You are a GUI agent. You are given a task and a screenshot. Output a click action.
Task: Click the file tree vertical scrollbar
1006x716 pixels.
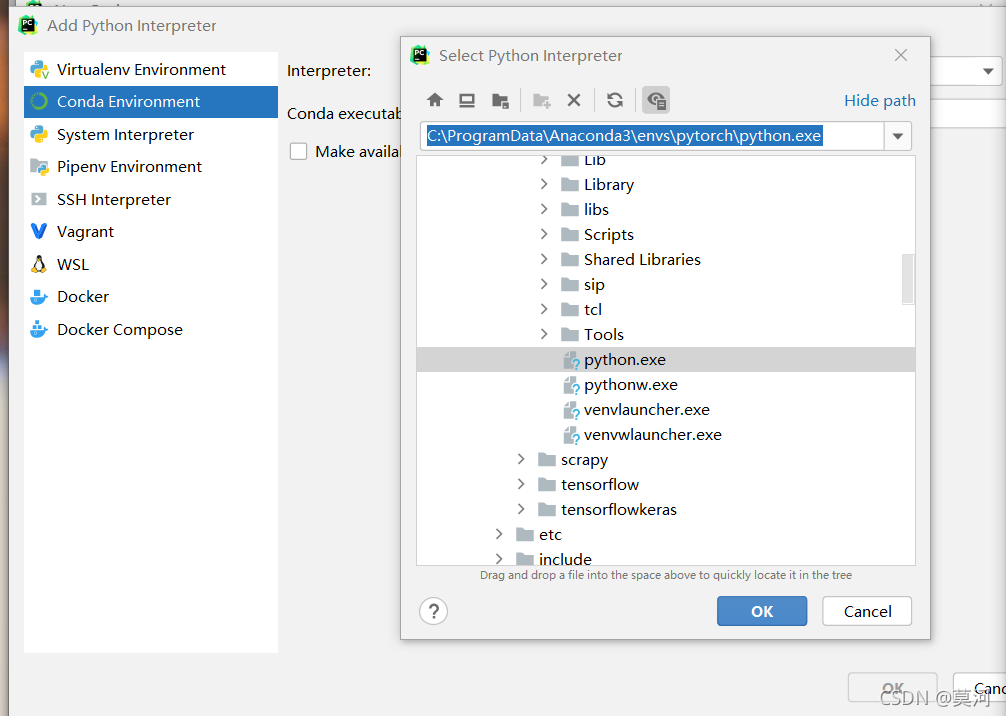tap(908, 279)
